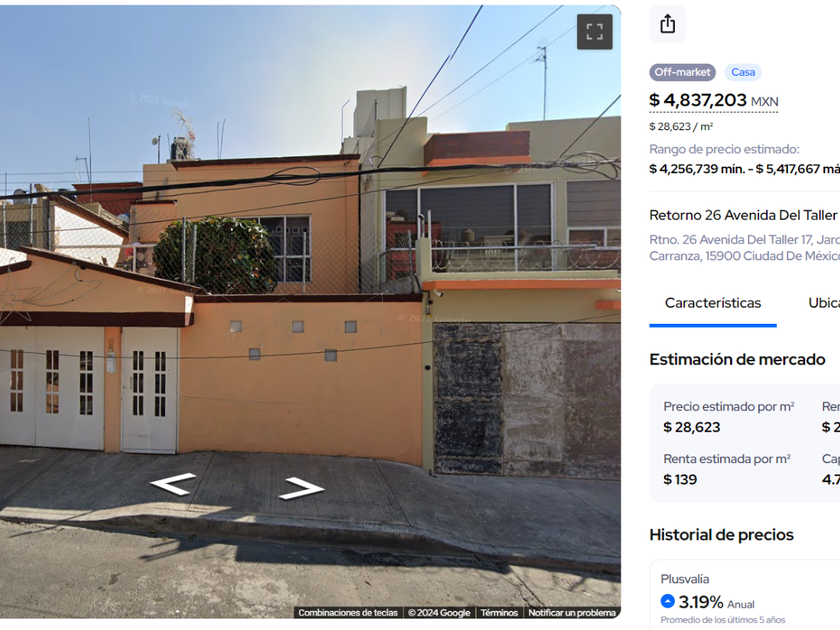Click the $4,837,203 MXN estimated price
The height and width of the screenshot is (630, 840).
(714, 100)
